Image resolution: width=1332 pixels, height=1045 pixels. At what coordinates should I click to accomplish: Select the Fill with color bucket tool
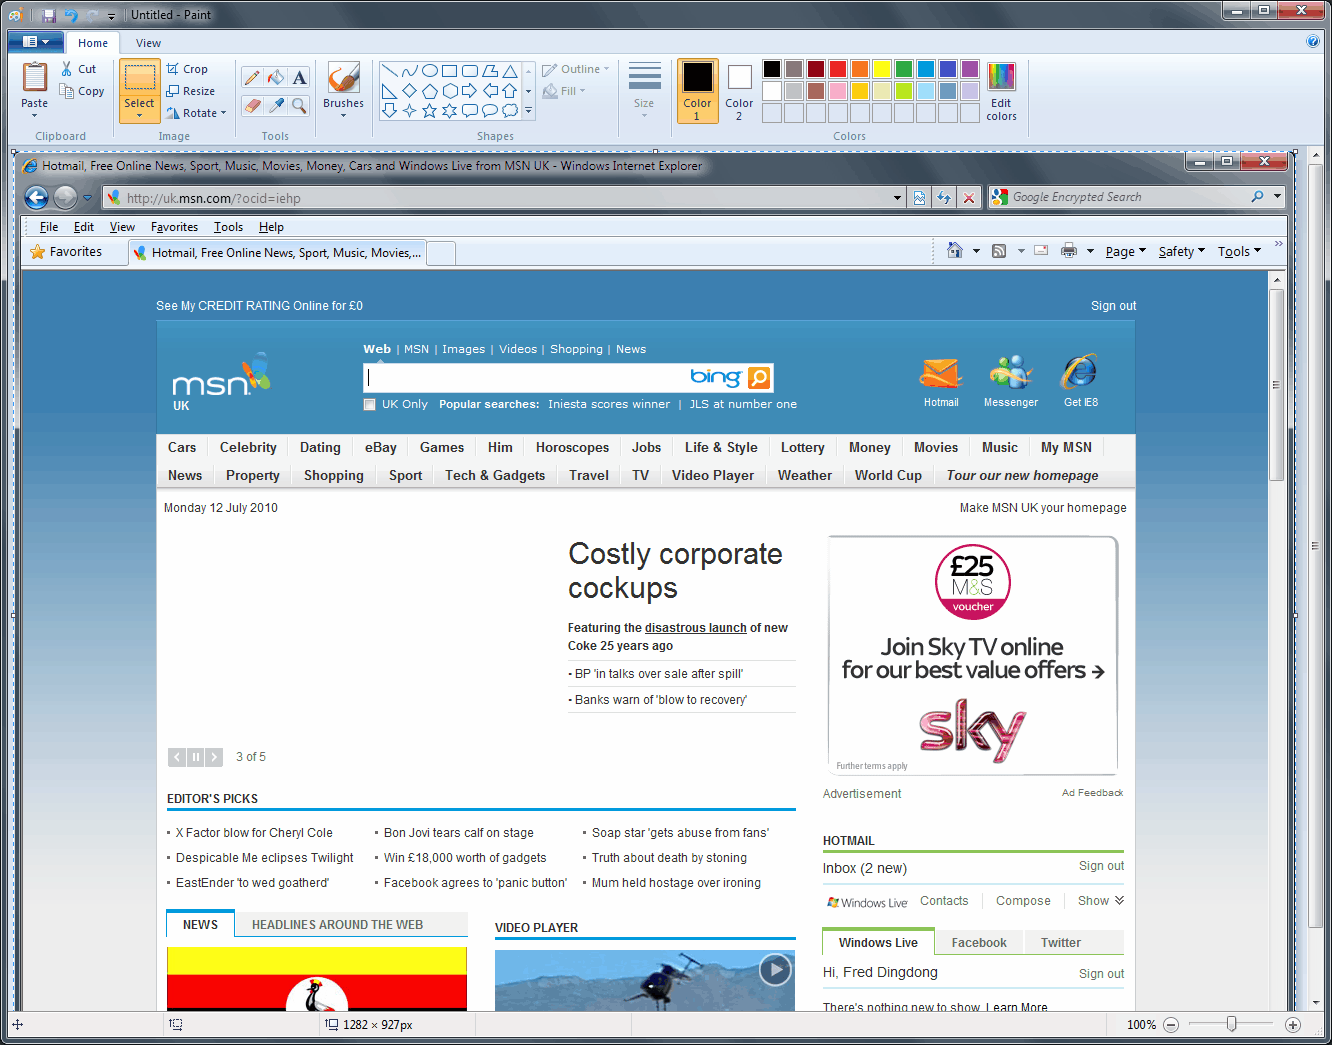point(276,78)
